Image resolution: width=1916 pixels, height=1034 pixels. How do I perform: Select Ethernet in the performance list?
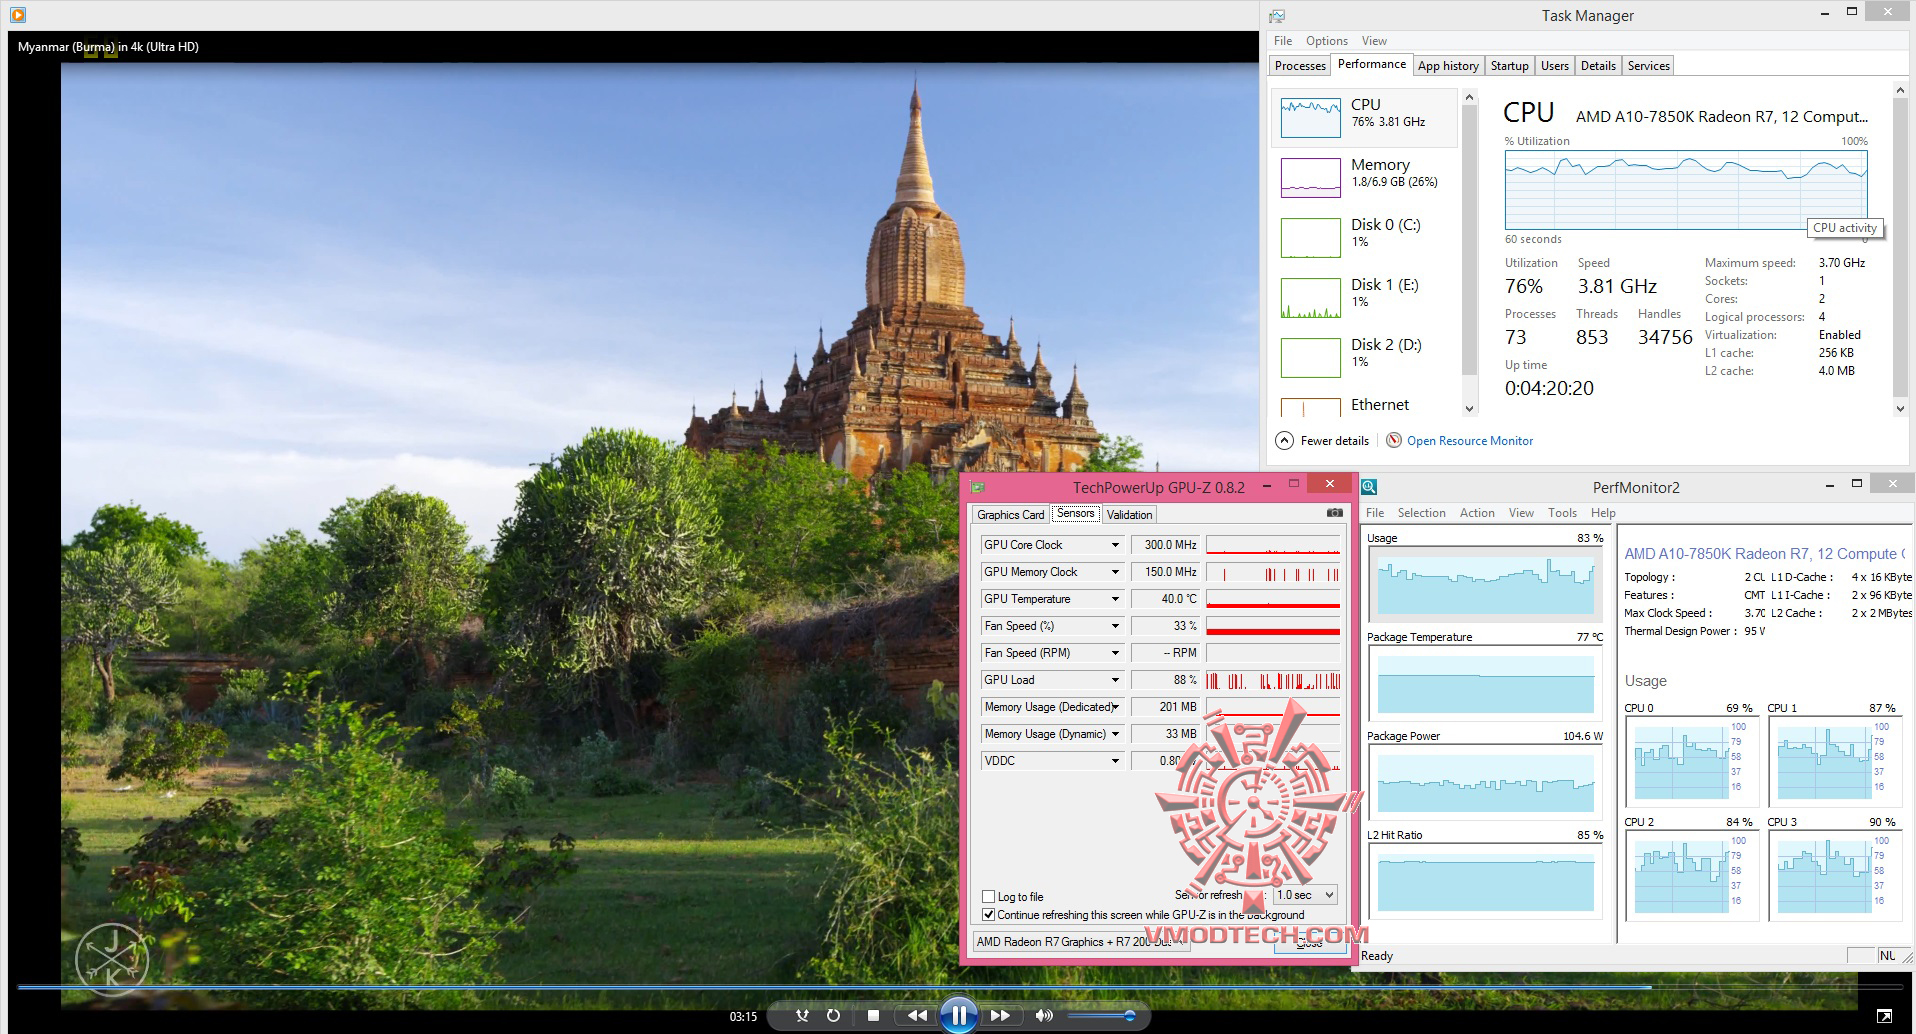coord(1364,405)
